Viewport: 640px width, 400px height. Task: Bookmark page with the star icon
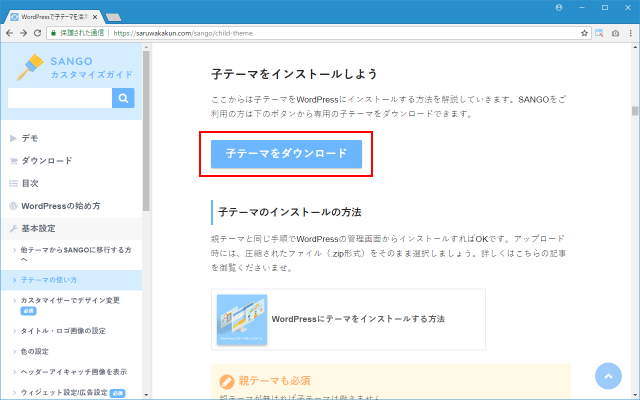[584, 33]
